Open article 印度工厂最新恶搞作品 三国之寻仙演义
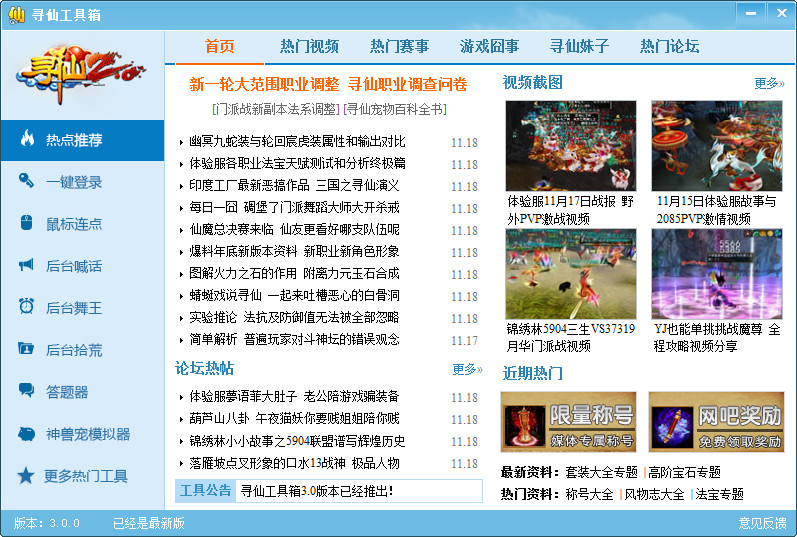Screen dimensions: 797x537 pyautogui.click(x=294, y=186)
